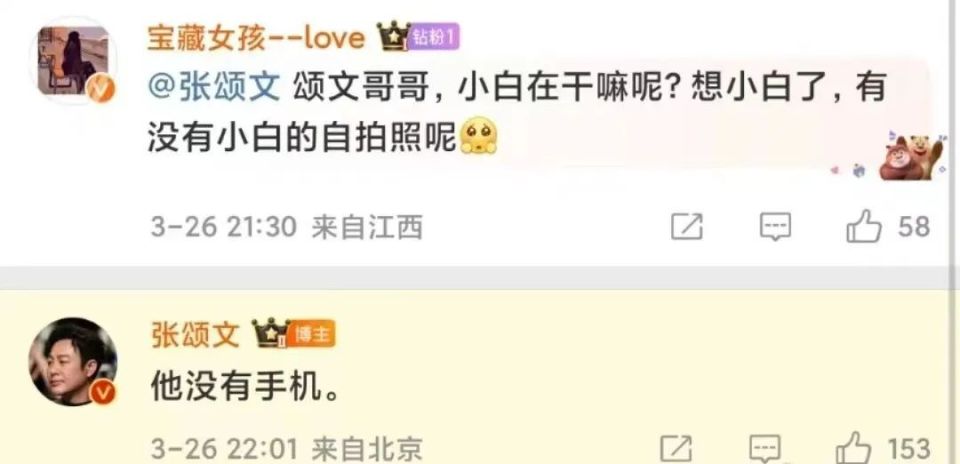The image size is (960, 464).
Task: Open username 张颂文 in reply
Action: [195, 335]
